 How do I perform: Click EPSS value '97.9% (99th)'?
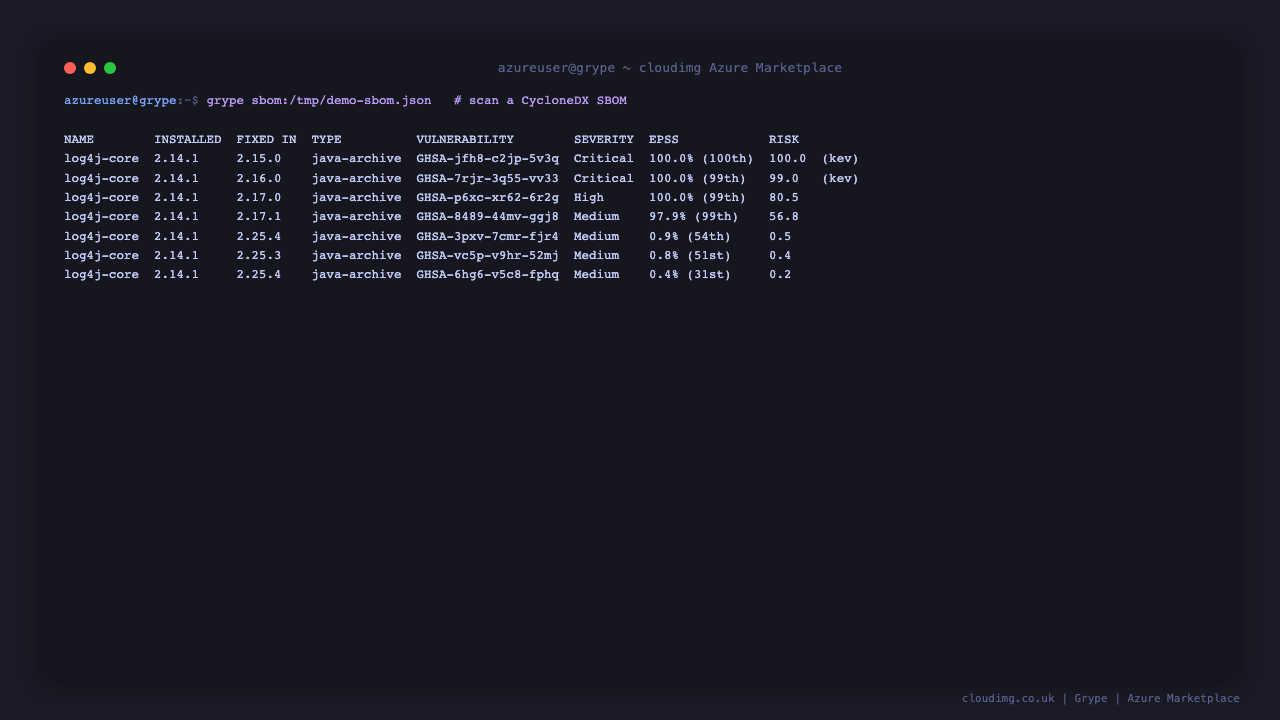694,217
